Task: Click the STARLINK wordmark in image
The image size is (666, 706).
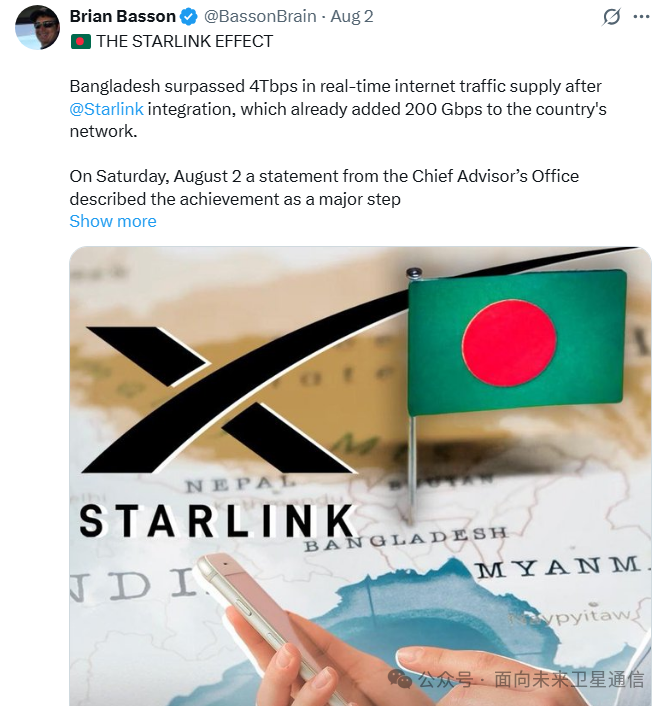Action: 217,521
